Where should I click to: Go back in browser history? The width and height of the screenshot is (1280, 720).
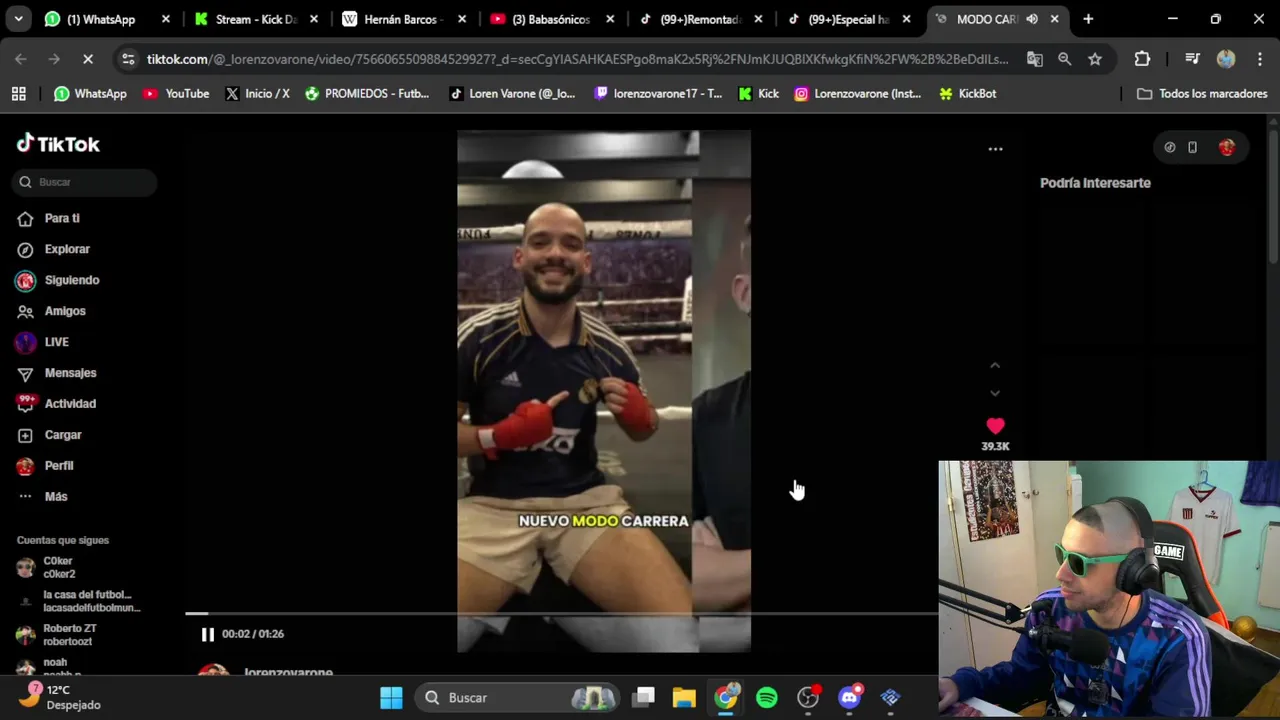pyautogui.click(x=21, y=59)
